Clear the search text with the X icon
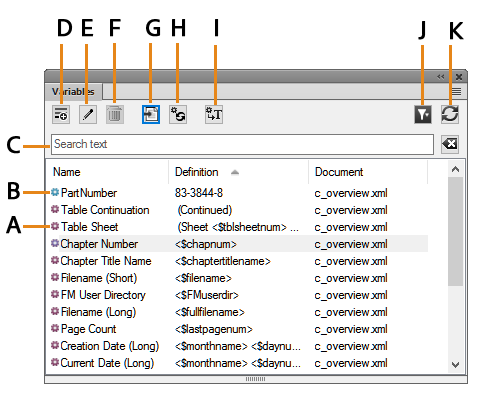 coord(450,144)
